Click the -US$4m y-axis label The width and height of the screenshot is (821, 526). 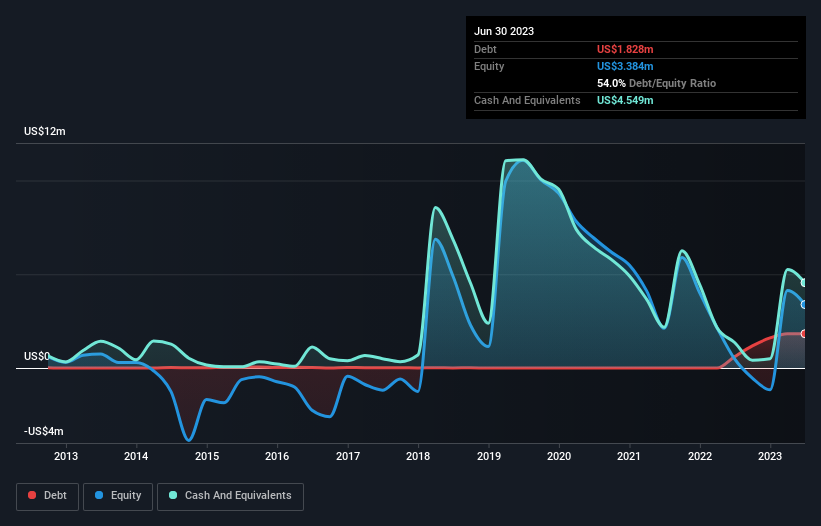pyautogui.click(x=43, y=431)
